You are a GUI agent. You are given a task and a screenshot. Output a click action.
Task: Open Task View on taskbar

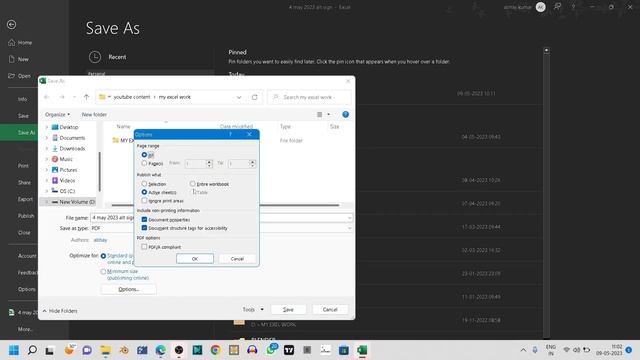pyautogui.click(x=50, y=350)
